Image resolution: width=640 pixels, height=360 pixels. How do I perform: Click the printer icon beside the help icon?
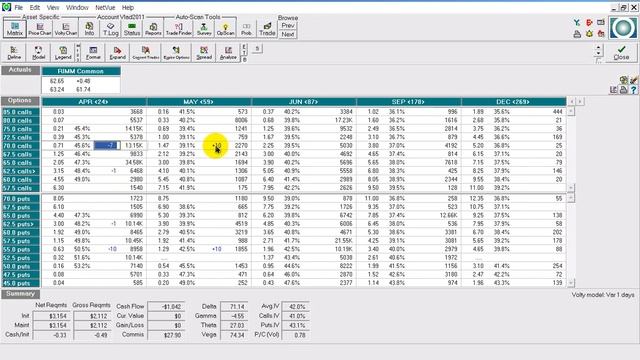coord(623,90)
